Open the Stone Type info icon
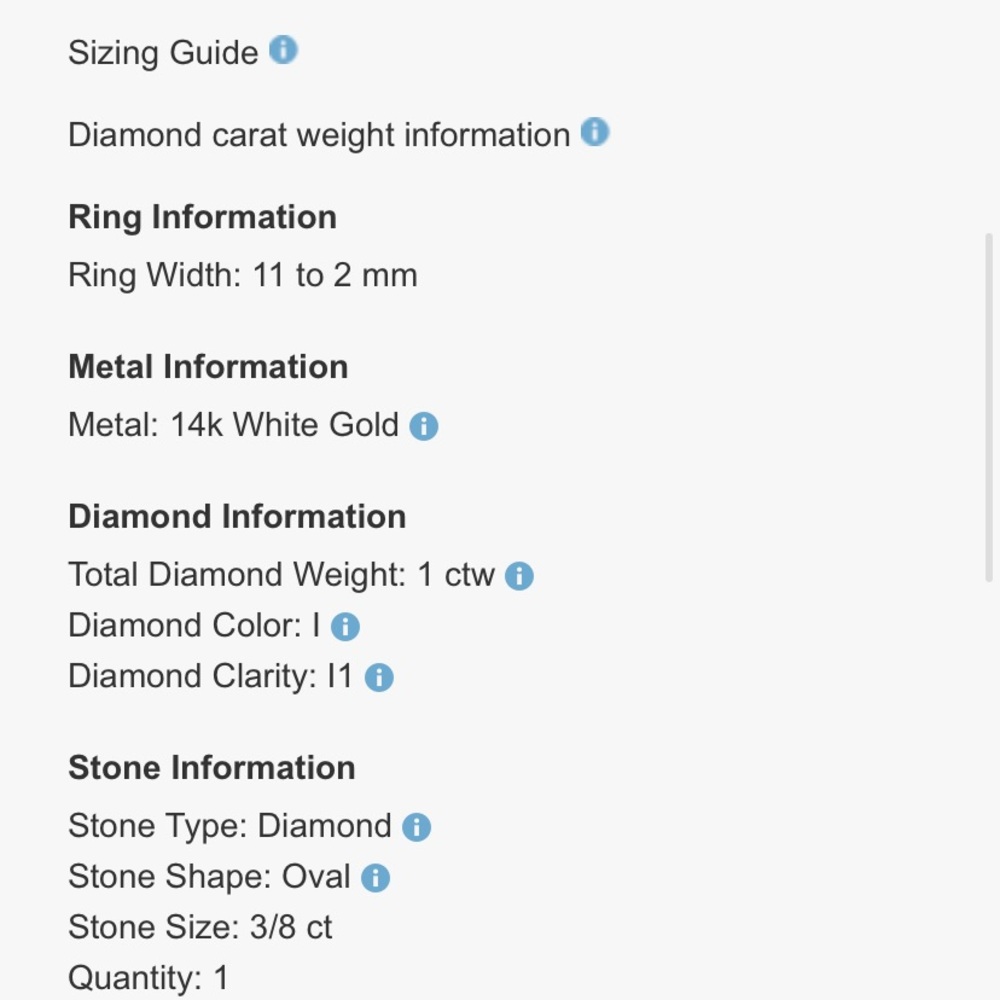1000x1000 pixels. coord(417,825)
